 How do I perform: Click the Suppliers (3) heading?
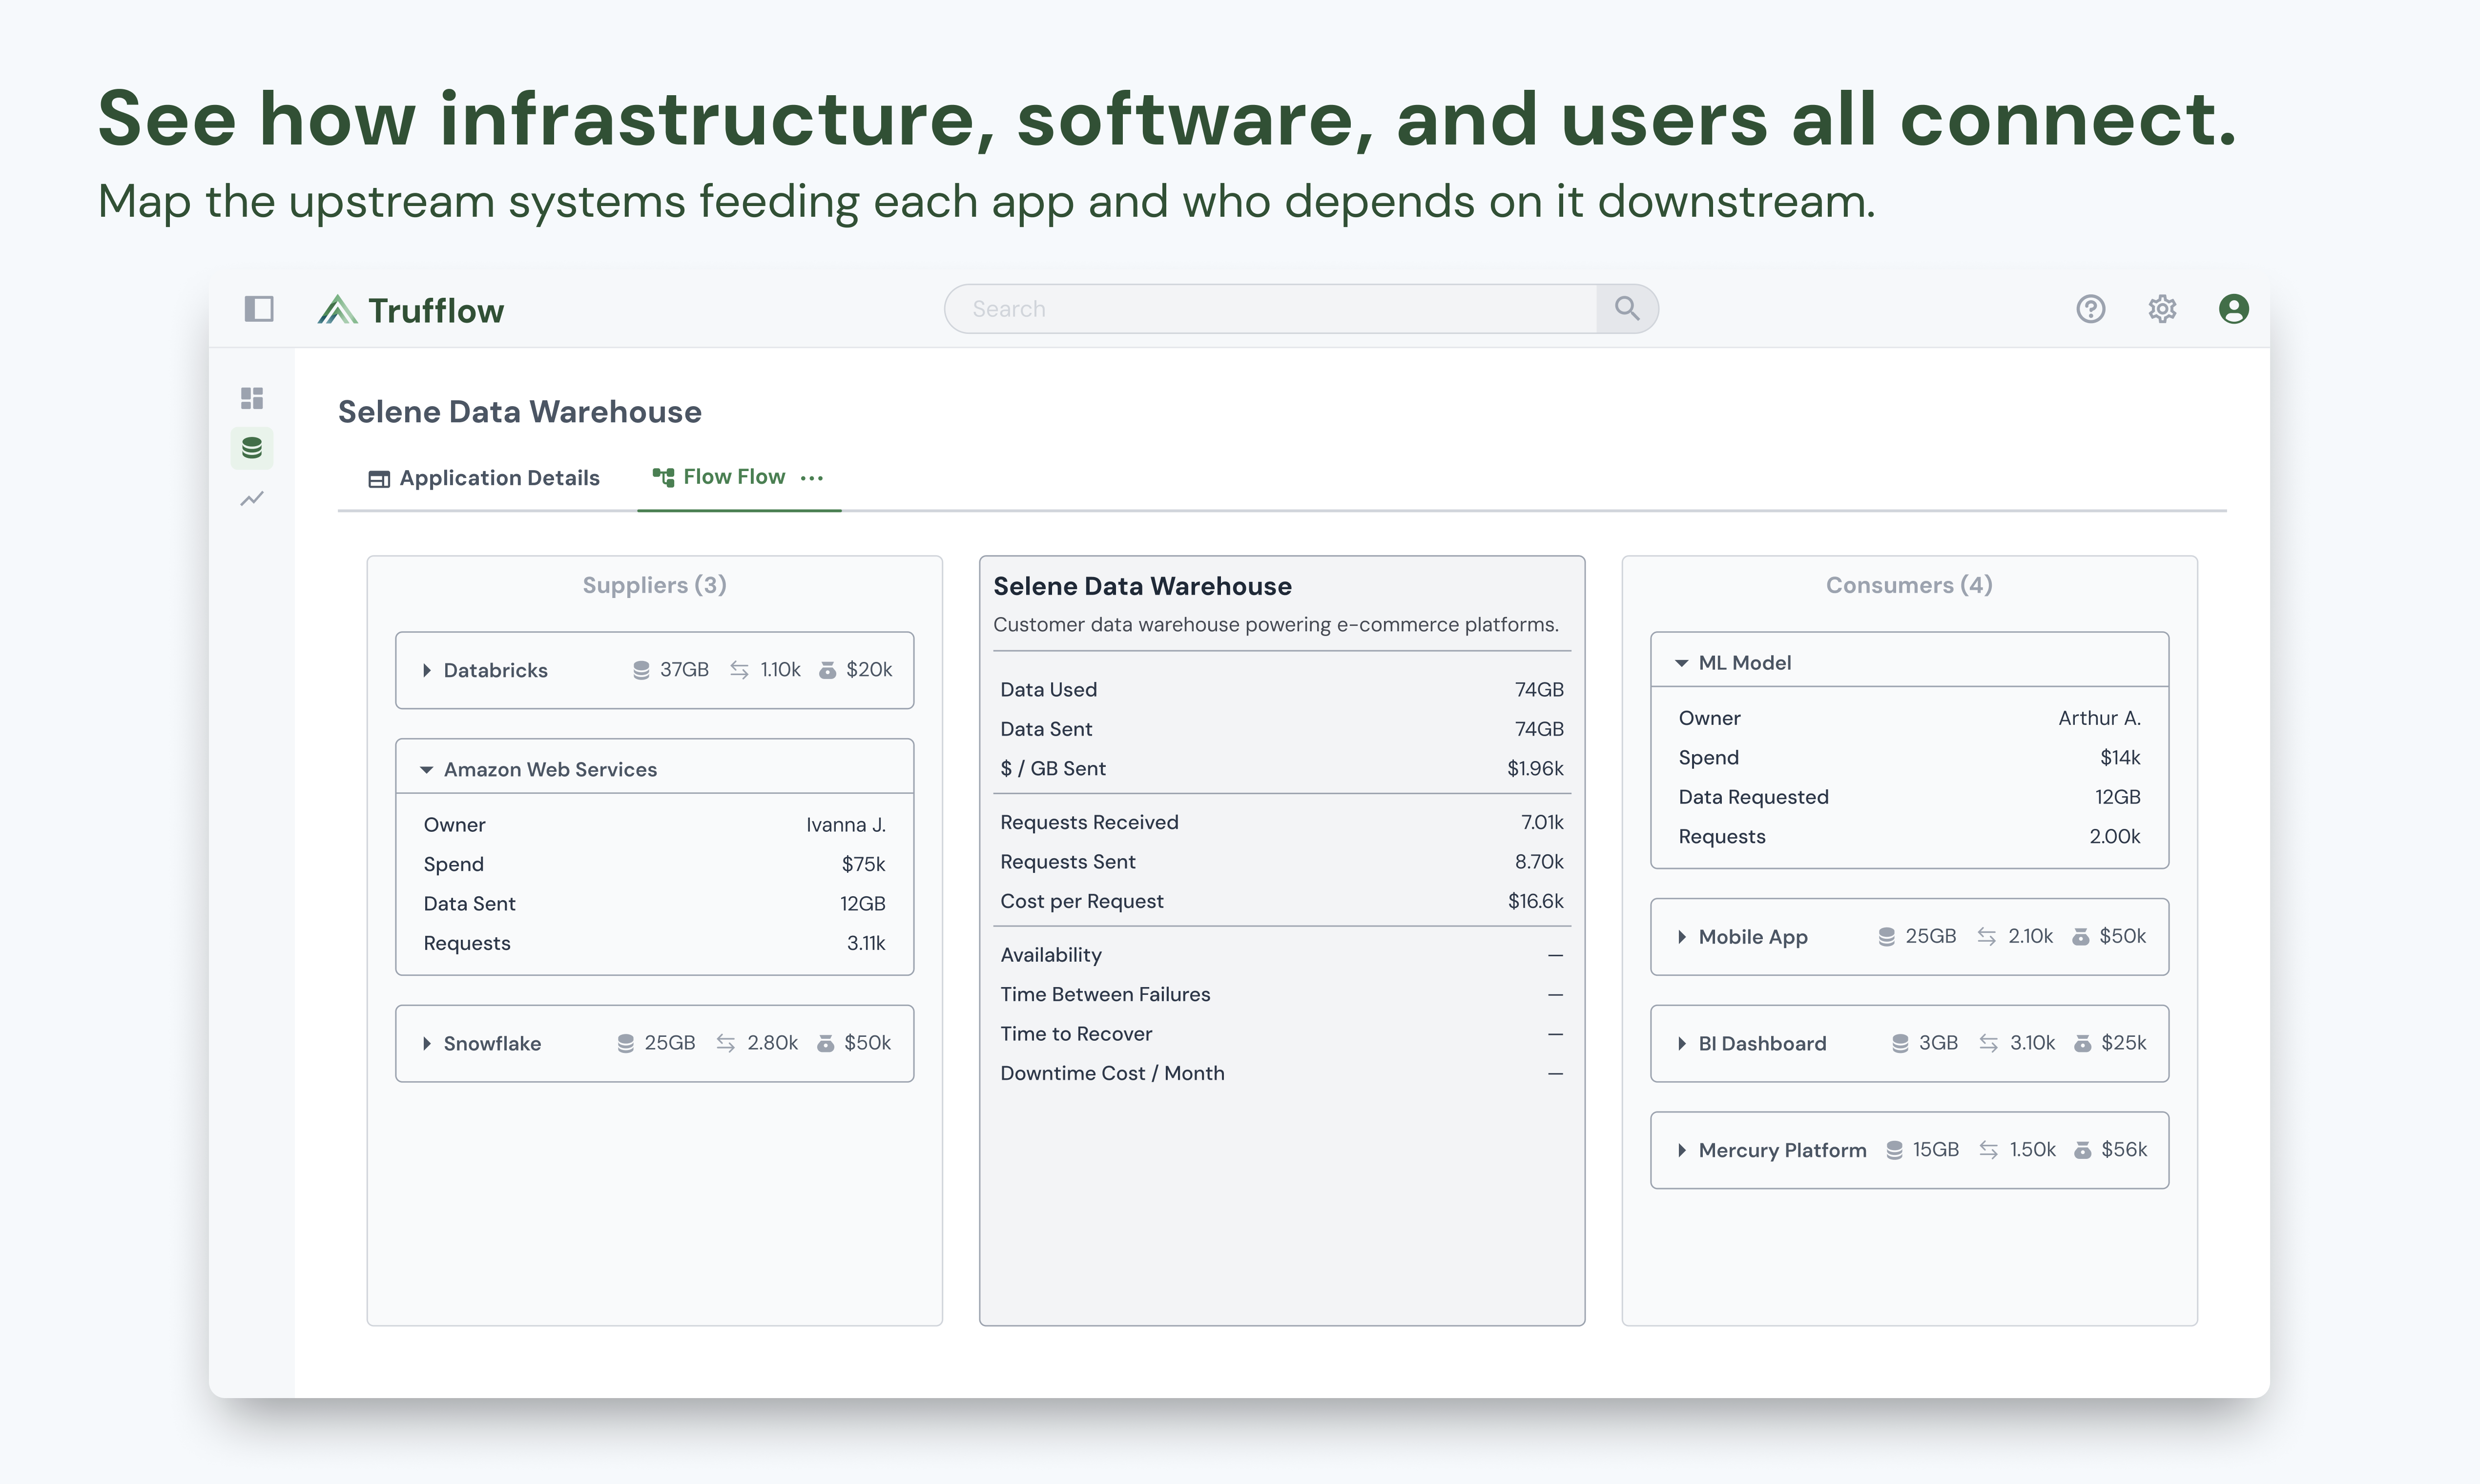click(655, 585)
